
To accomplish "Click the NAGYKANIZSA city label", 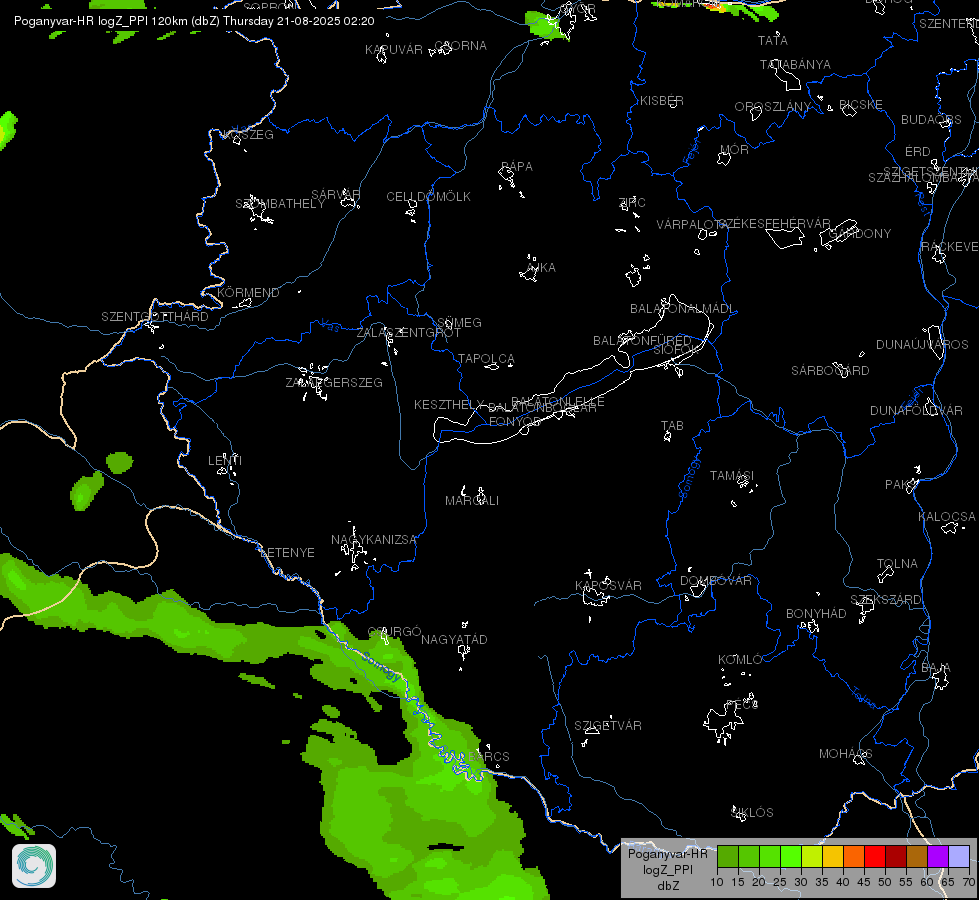I will click(x=373, y=540).
